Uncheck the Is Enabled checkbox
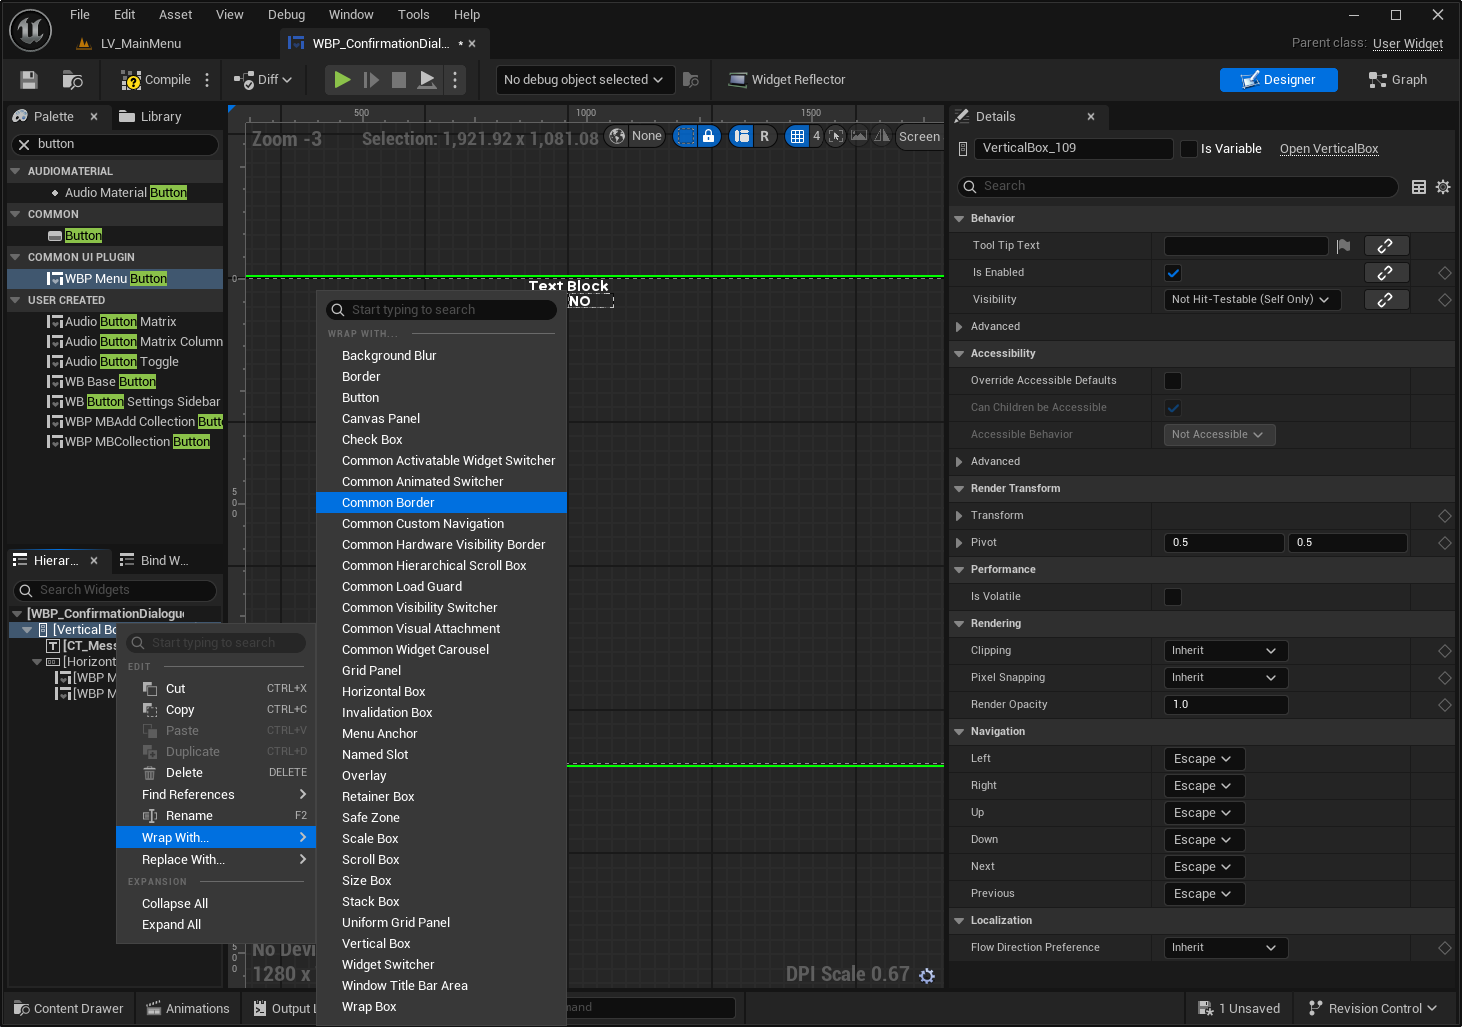This screenshot has width=1462, height=1027. coord(1173,273)
